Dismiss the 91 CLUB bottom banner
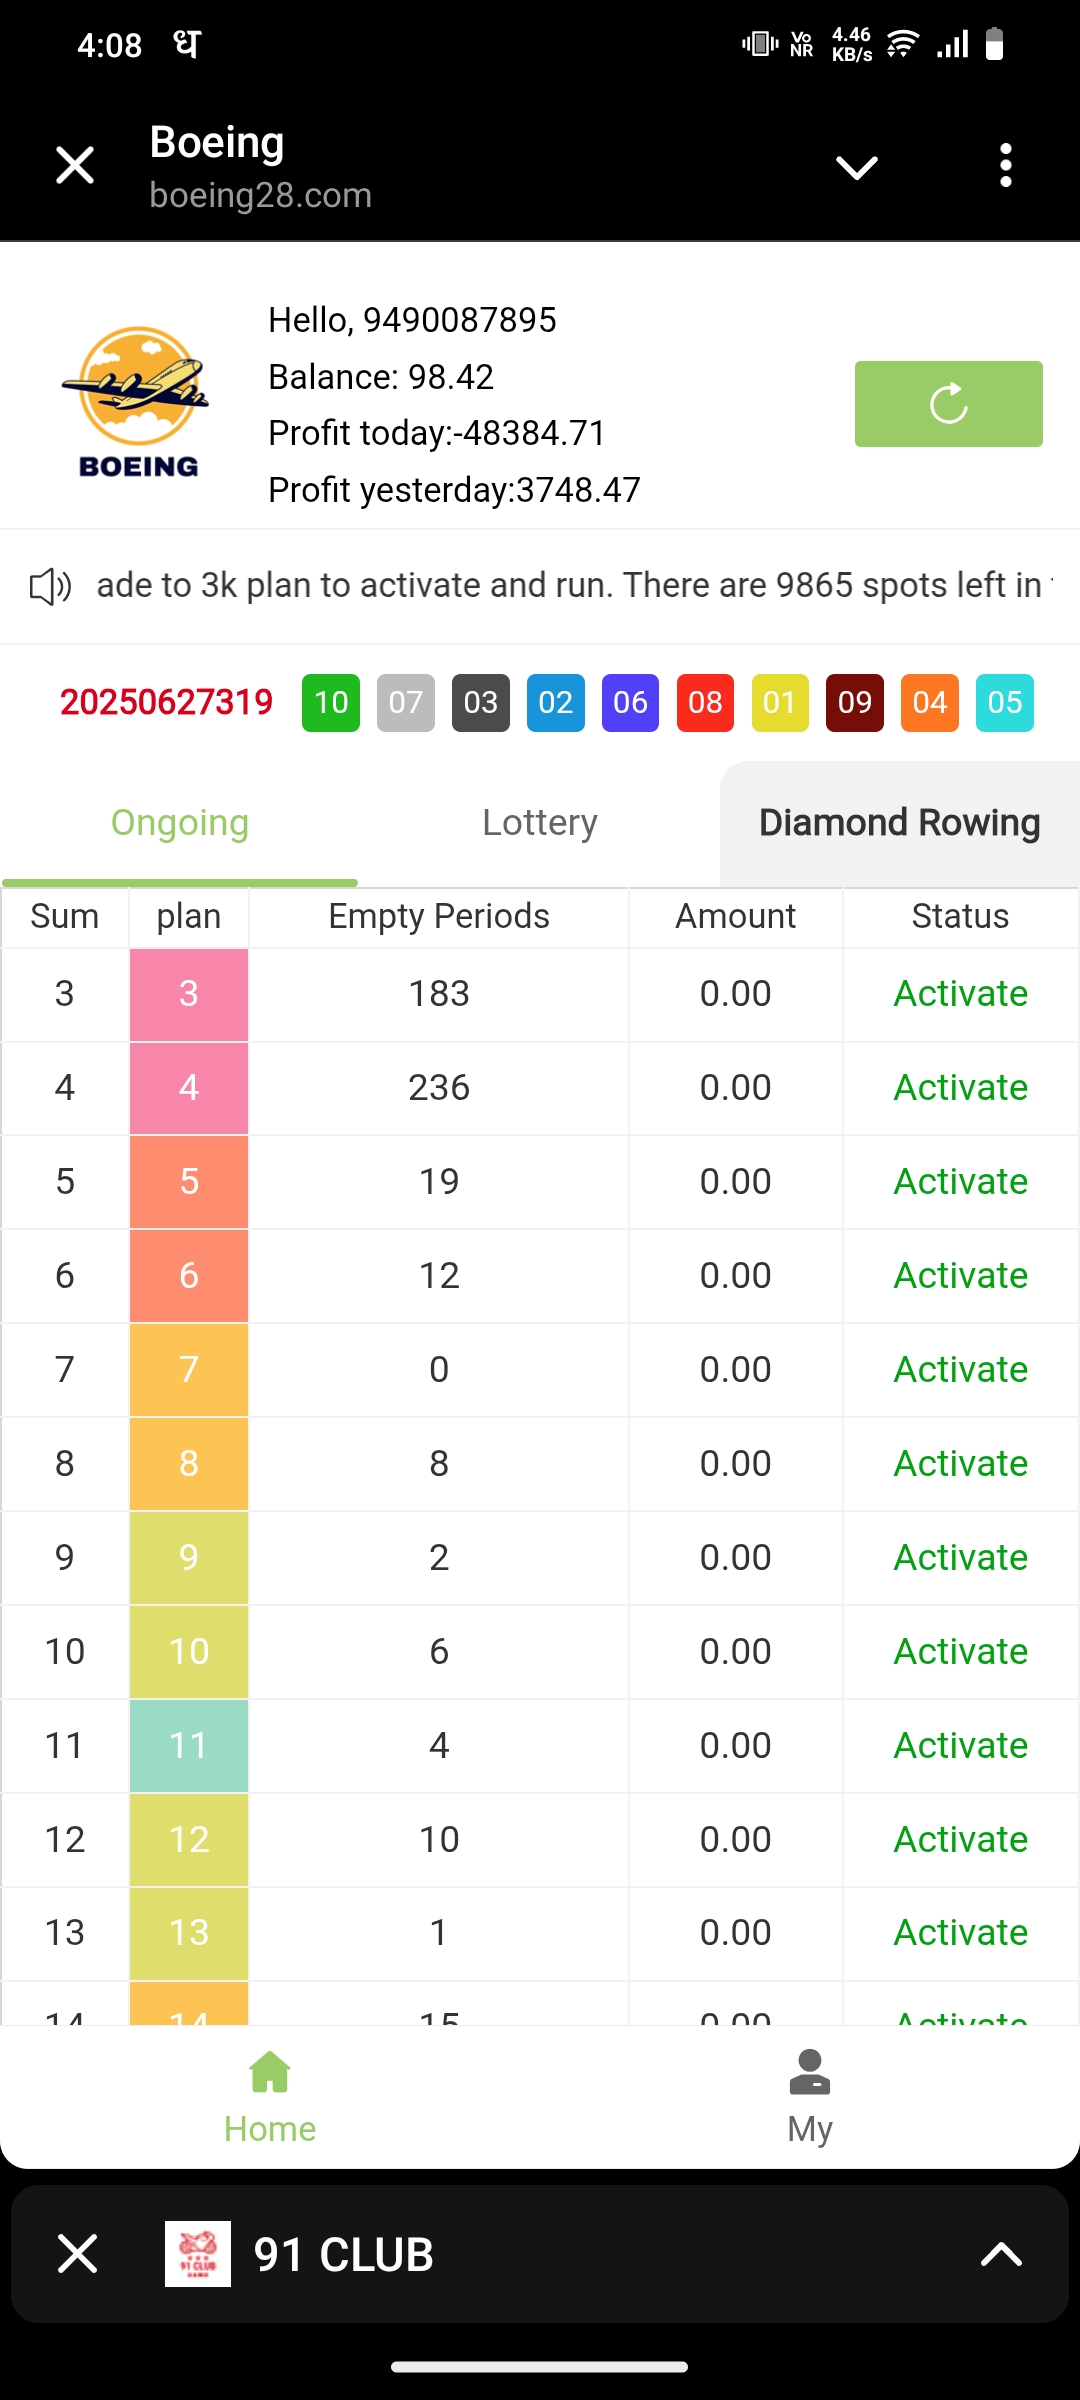This screenshot has width=1080, height=2400. pos(77,2254)
